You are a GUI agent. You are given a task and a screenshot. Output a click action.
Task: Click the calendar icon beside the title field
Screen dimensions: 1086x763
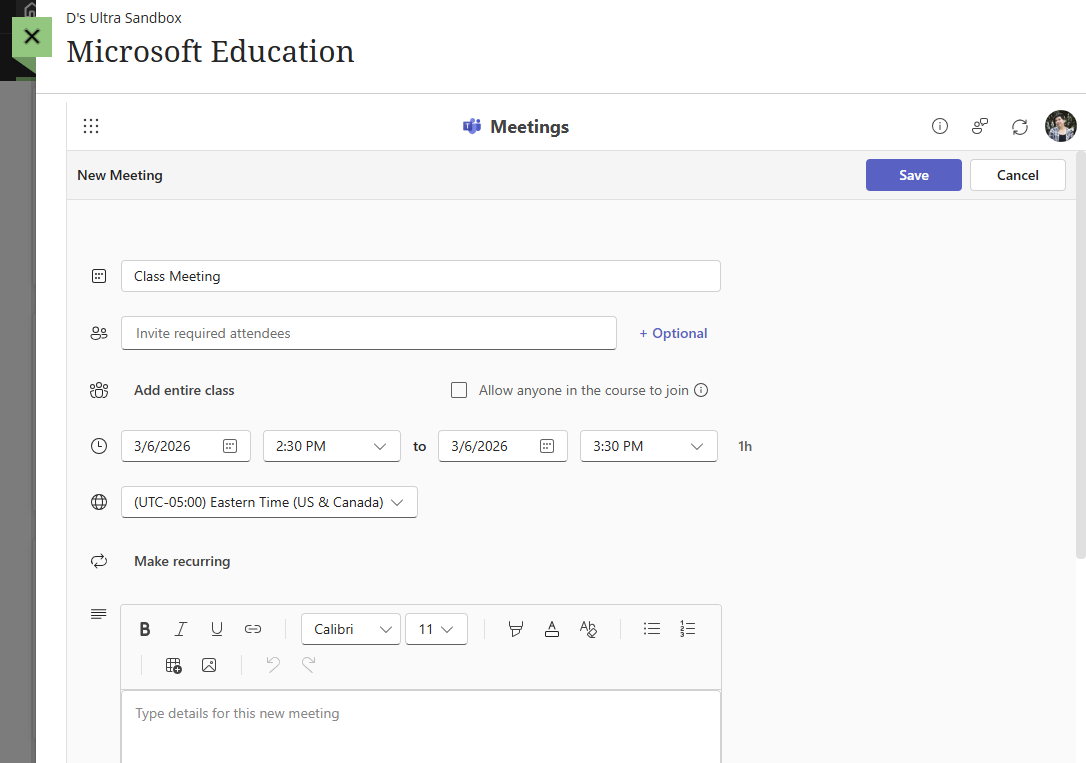point(99,276)
